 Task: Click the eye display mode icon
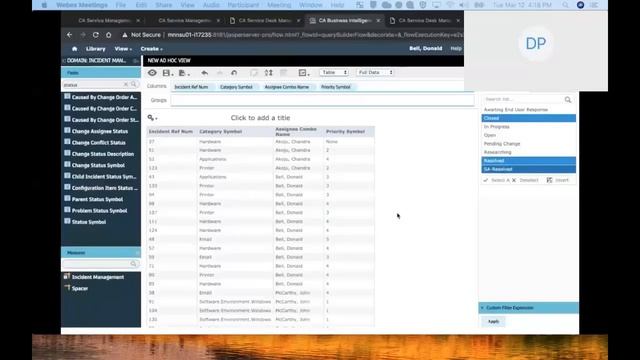pyautogui.click(x=152, y=73)
